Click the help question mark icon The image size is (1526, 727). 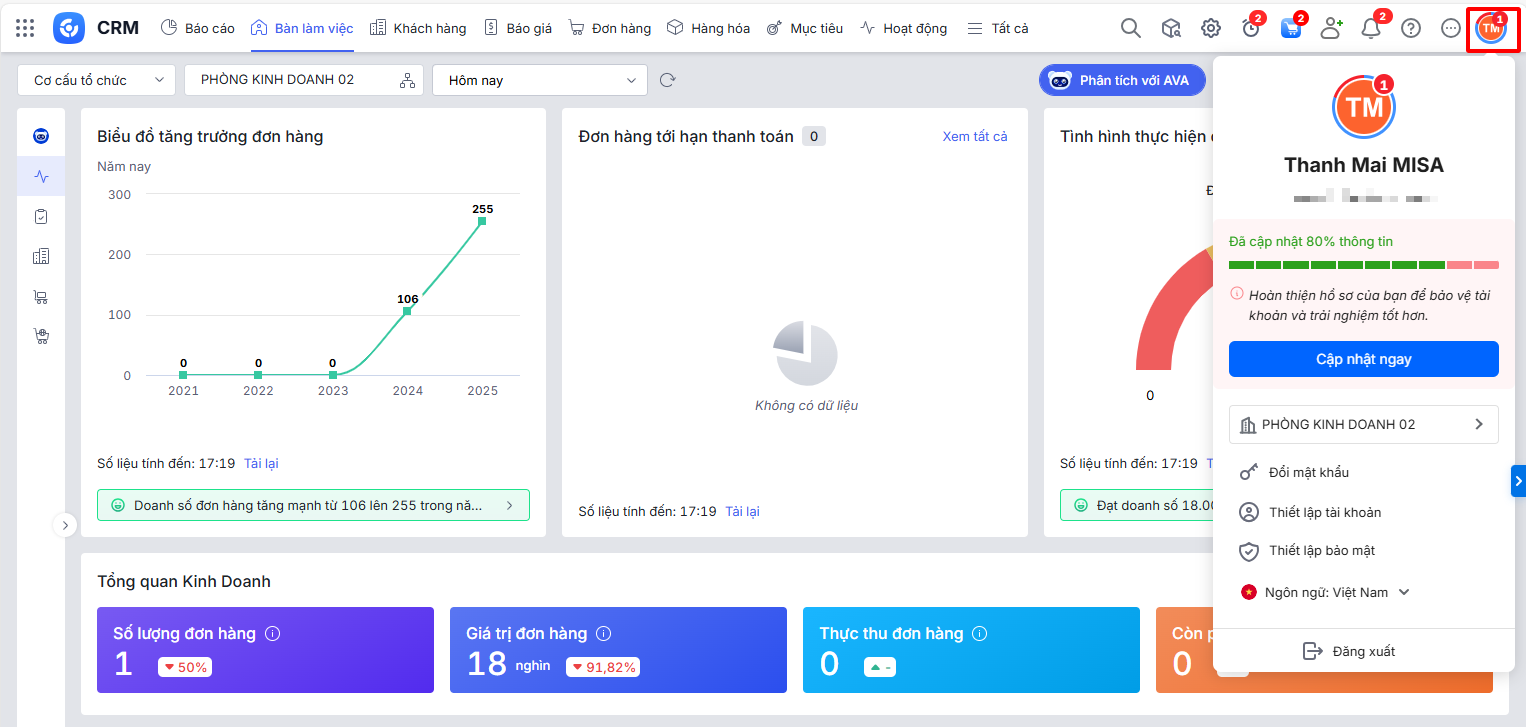click(1411, 28)
